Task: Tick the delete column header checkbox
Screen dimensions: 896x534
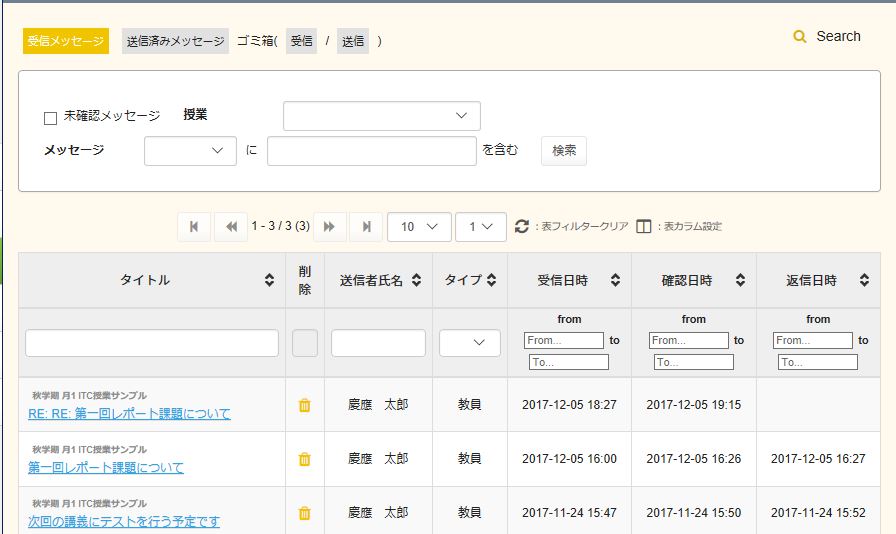Action: [x=305, y=343]
